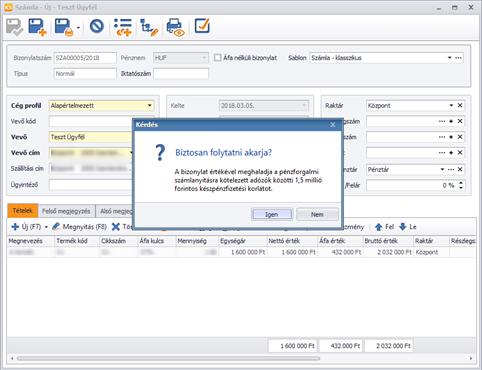This screenshot has width=482, height=370.
Task: Click the Új (F7) add button
Action: pos(26,227)
